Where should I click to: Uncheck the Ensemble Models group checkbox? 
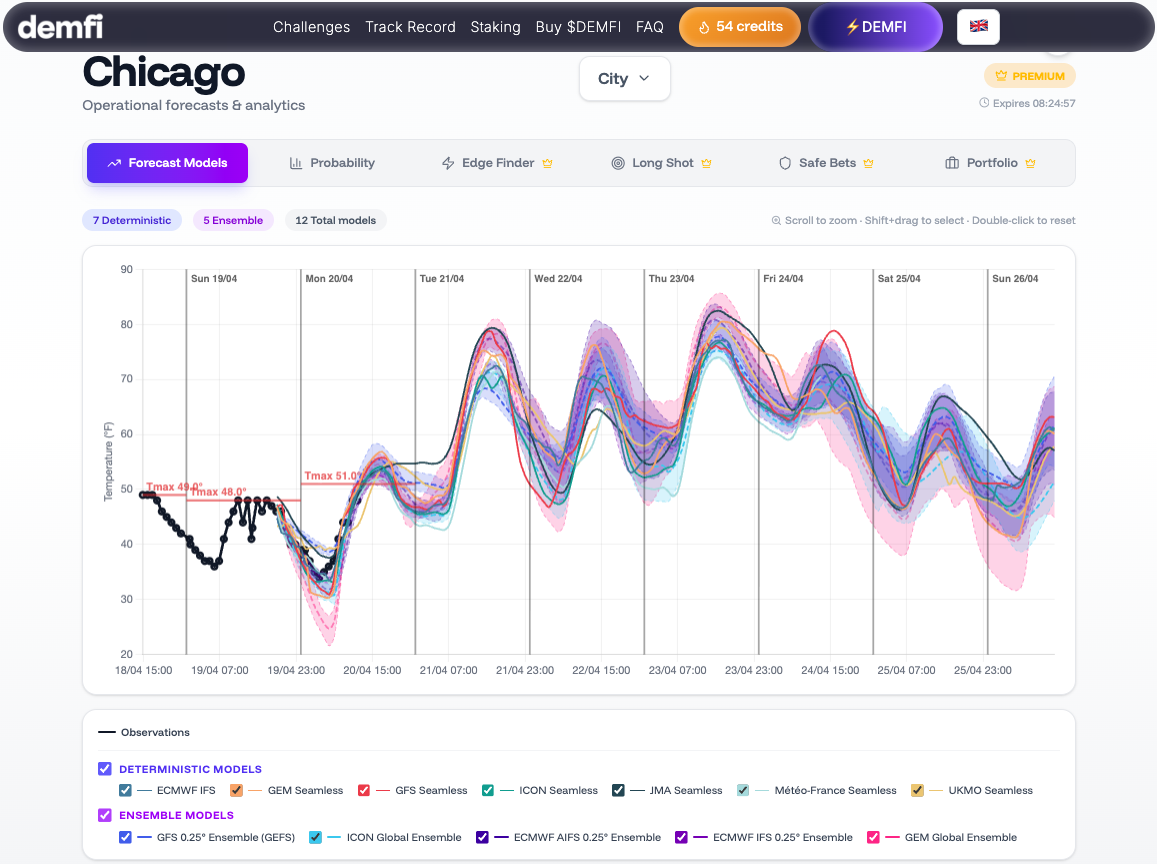pyautogui.click(x=105, y=815)
